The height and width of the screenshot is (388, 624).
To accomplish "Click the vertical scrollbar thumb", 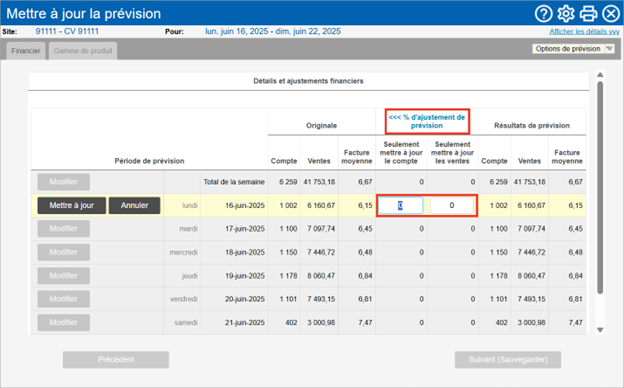I will pyautogui.click(x=600, y=188).
